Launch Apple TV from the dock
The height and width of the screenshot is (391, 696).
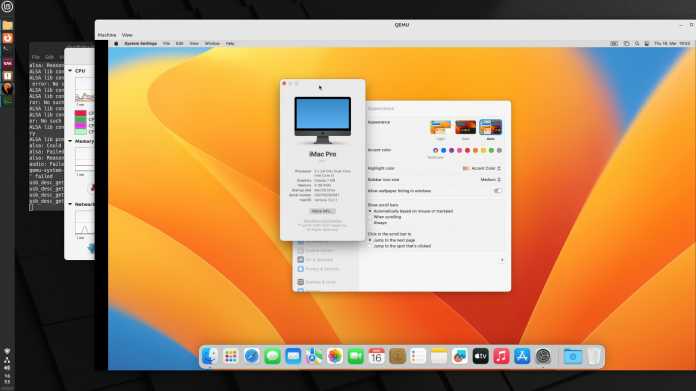[x=481, y=356]
